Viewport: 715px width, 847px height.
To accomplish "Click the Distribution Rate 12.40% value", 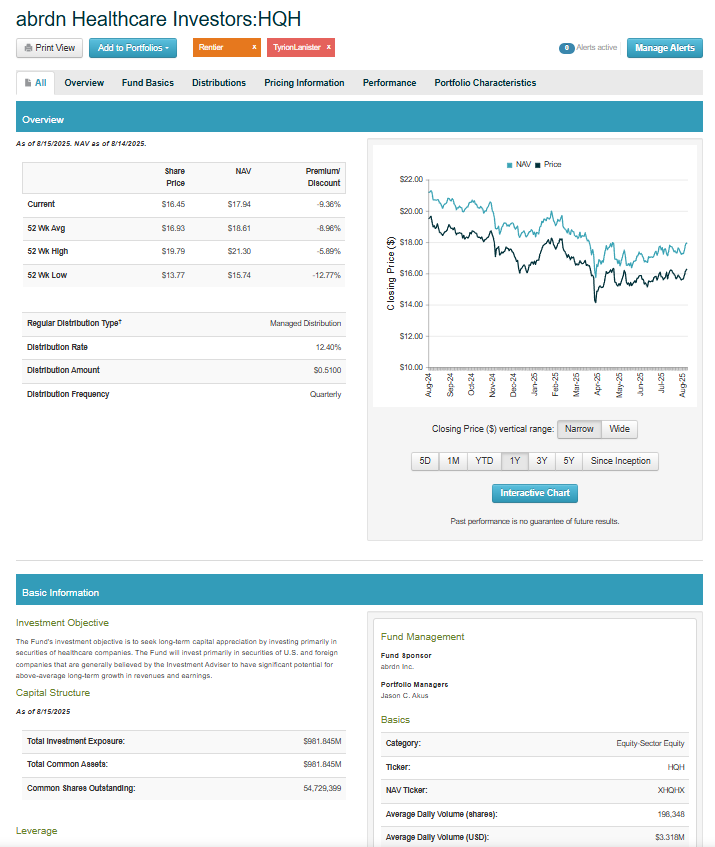I will click(x=328, y=347).
